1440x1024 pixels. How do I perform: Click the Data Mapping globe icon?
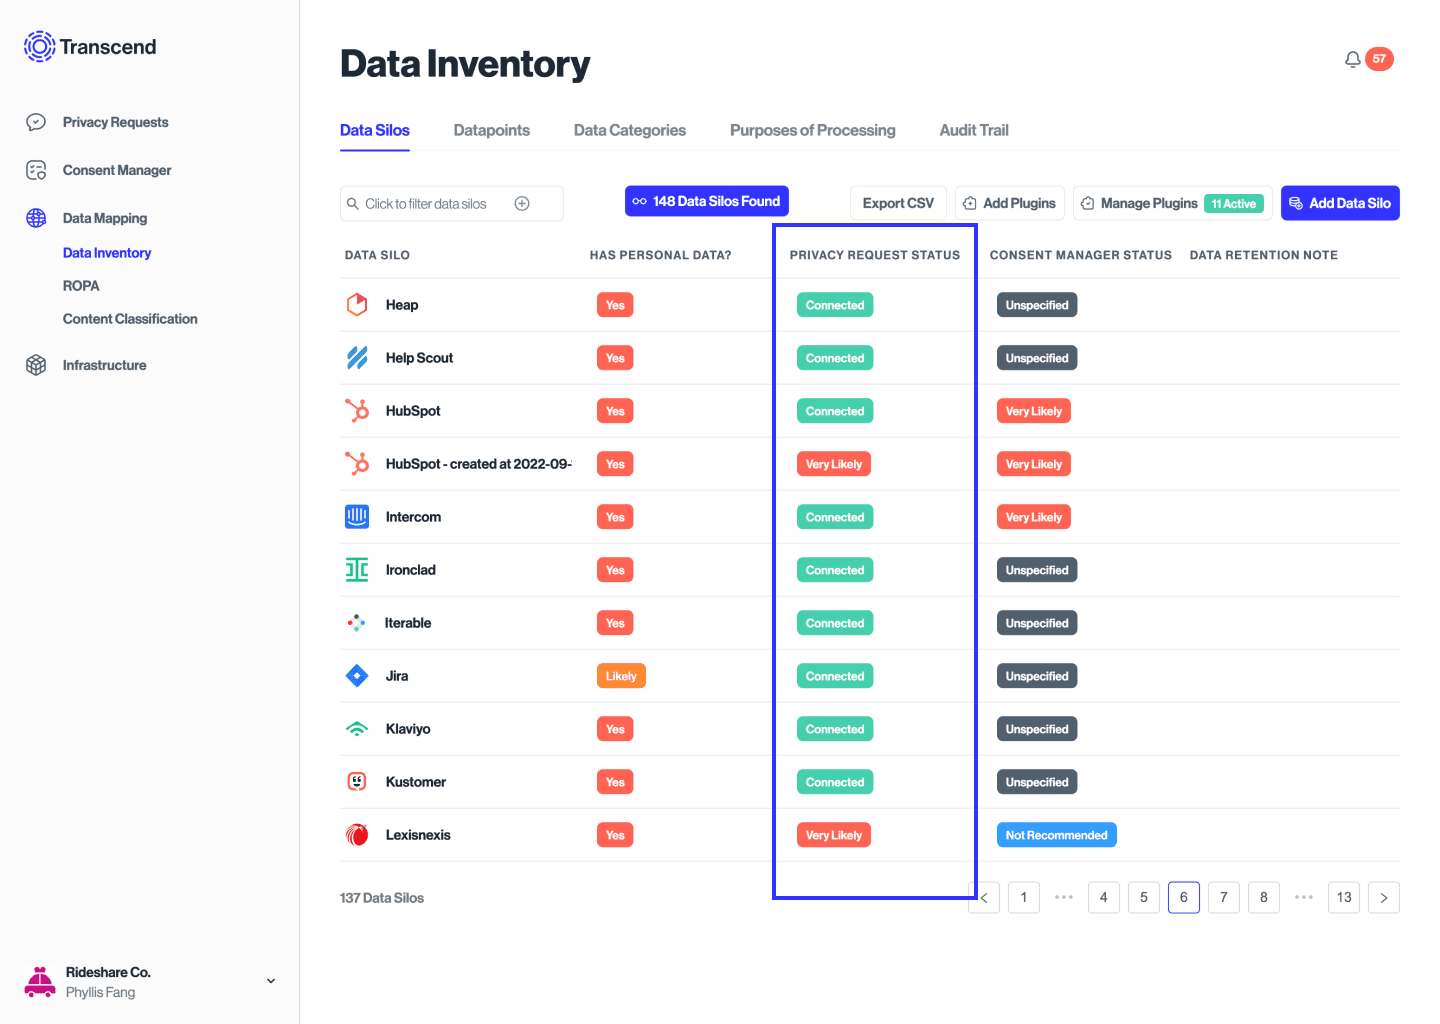tap(36, 217)
